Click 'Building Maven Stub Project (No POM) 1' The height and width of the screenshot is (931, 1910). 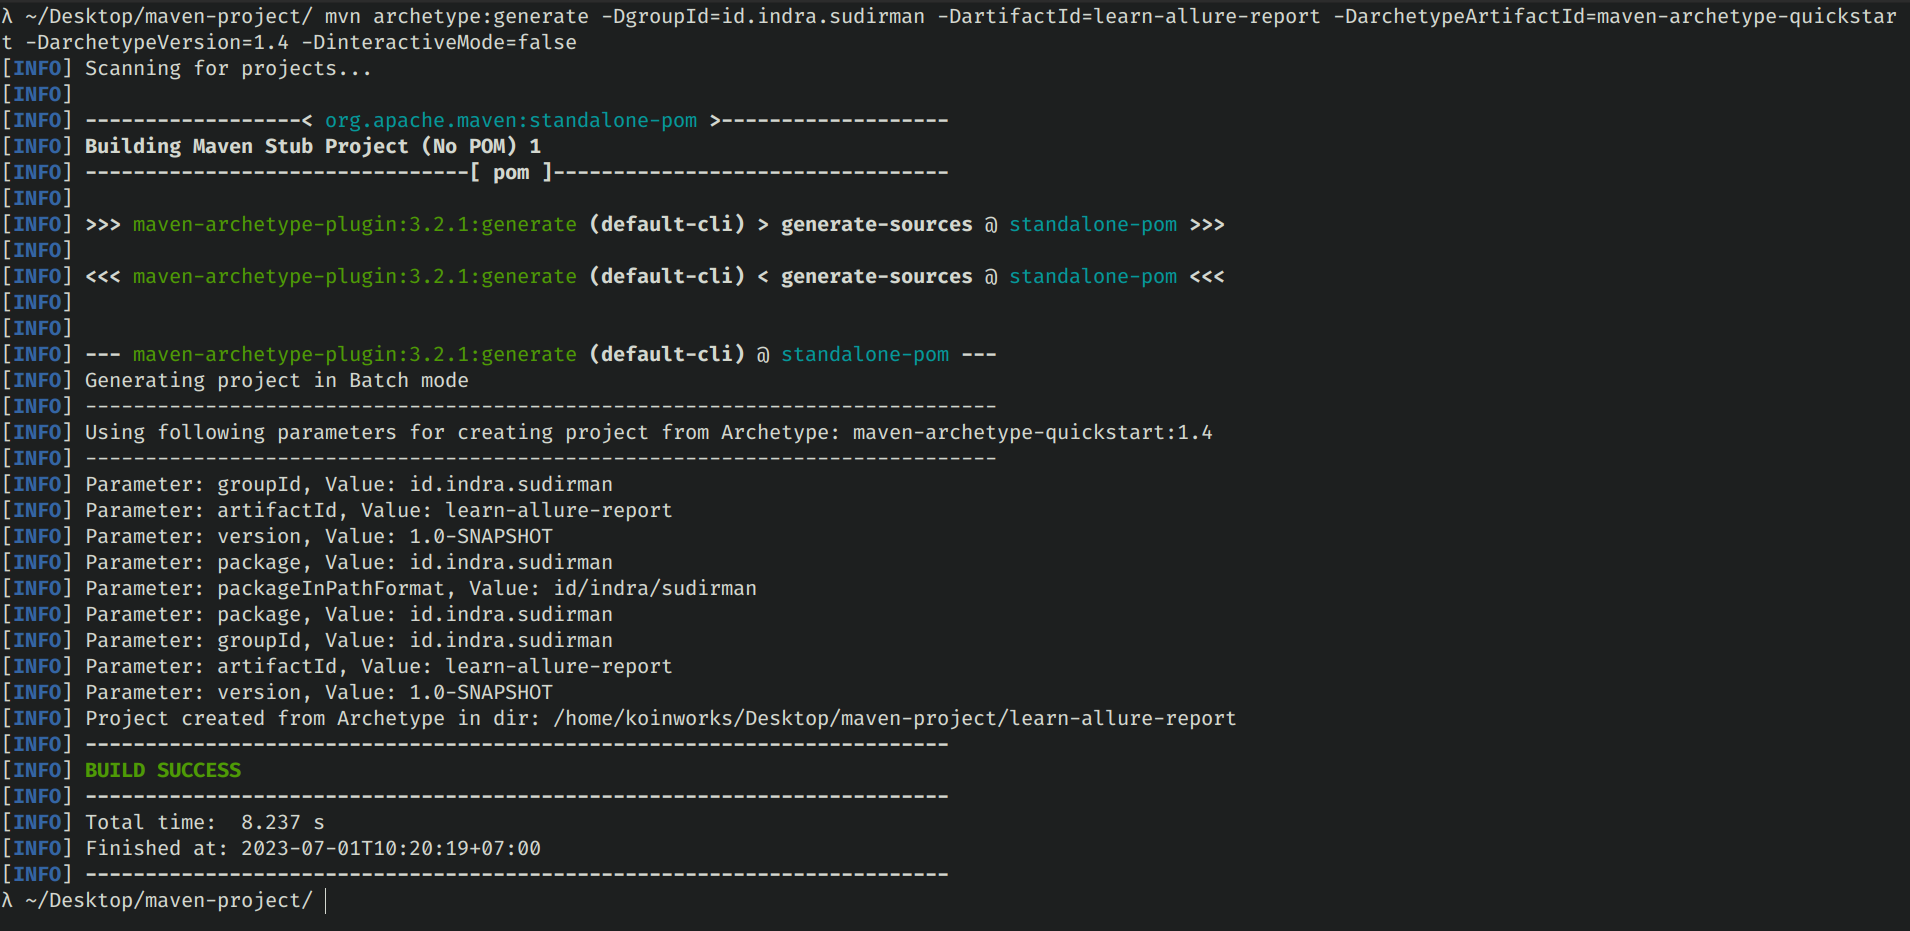click(312, 146)
